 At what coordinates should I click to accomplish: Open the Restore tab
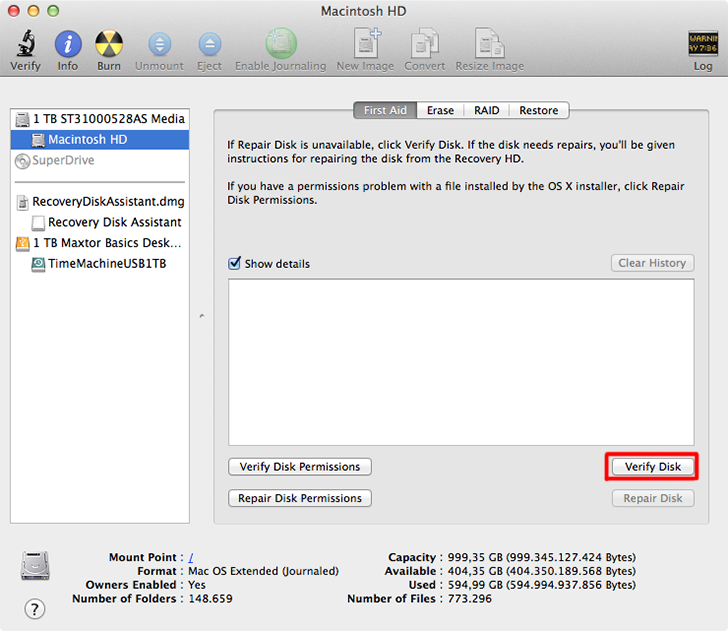click(x=539, y=111)
